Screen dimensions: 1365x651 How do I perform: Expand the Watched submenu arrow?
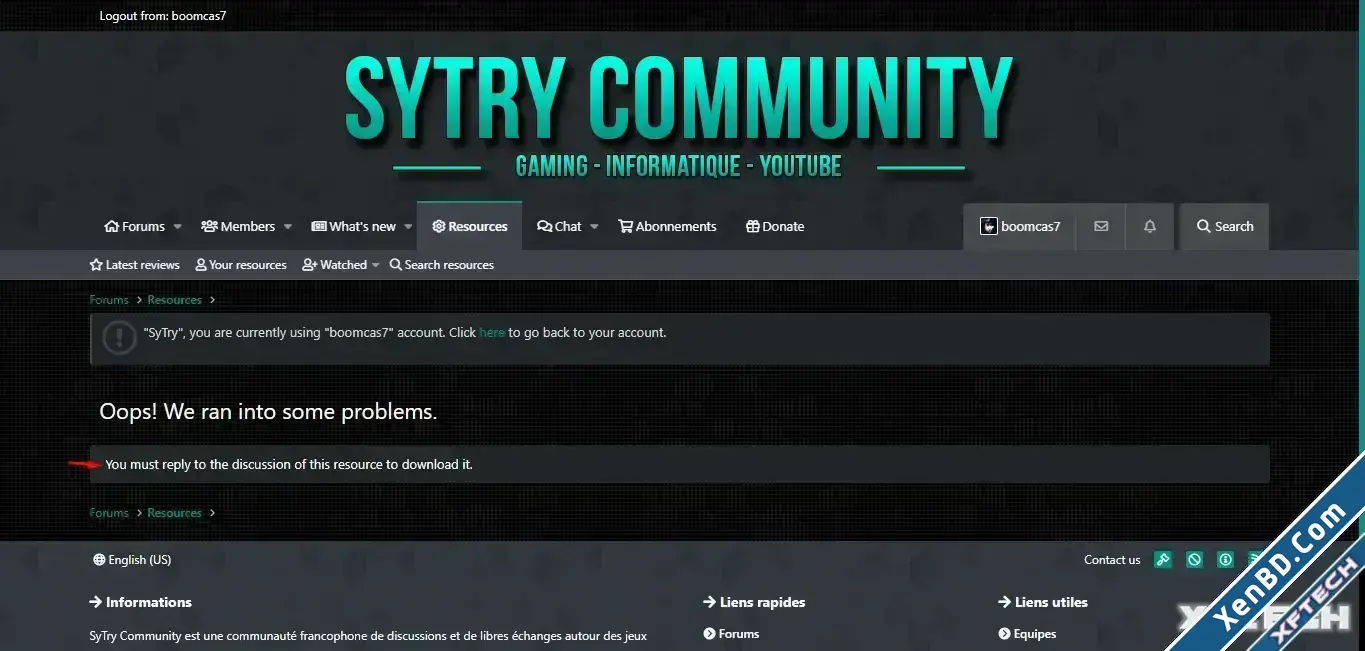(375, 265)
